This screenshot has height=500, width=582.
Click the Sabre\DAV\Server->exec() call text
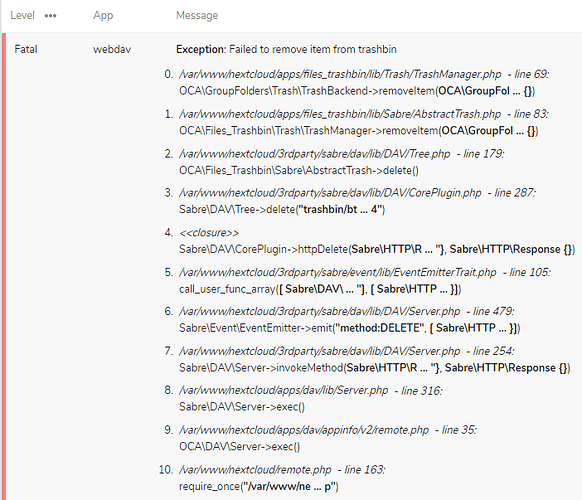pos(242,407)
